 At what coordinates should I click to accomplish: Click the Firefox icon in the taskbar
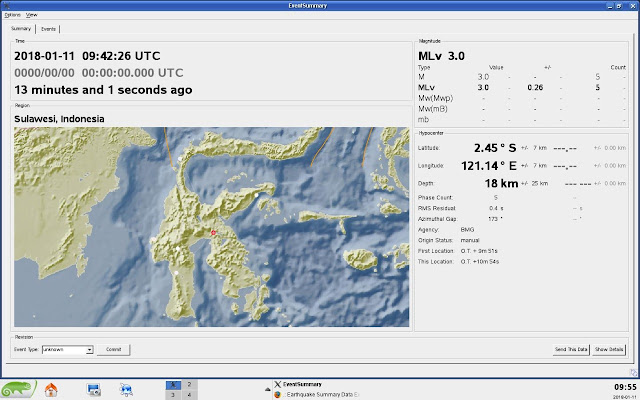tap(278, 395)
